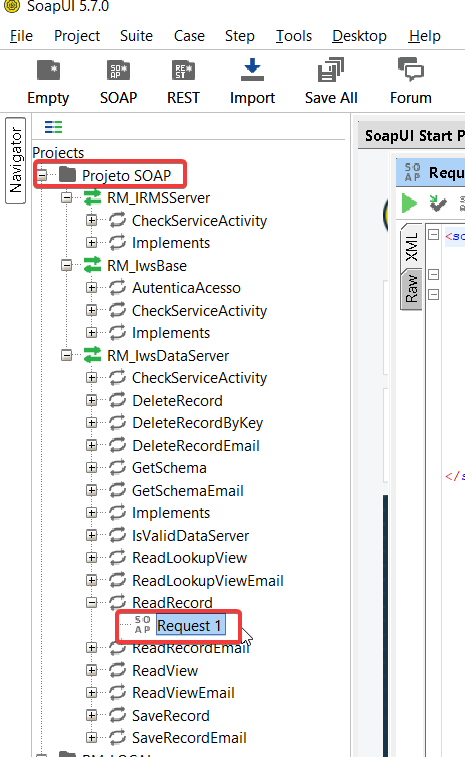Create a new REST project
The width and height of the screenshot is (465, 757).
click(183, 70)
